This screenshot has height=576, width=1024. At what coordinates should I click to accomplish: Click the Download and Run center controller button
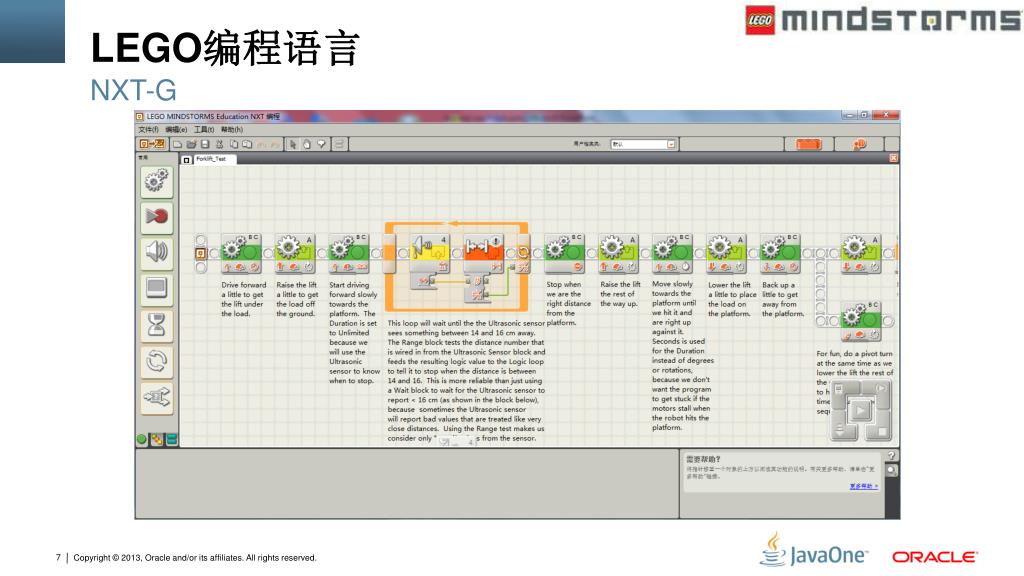point(860,411)
